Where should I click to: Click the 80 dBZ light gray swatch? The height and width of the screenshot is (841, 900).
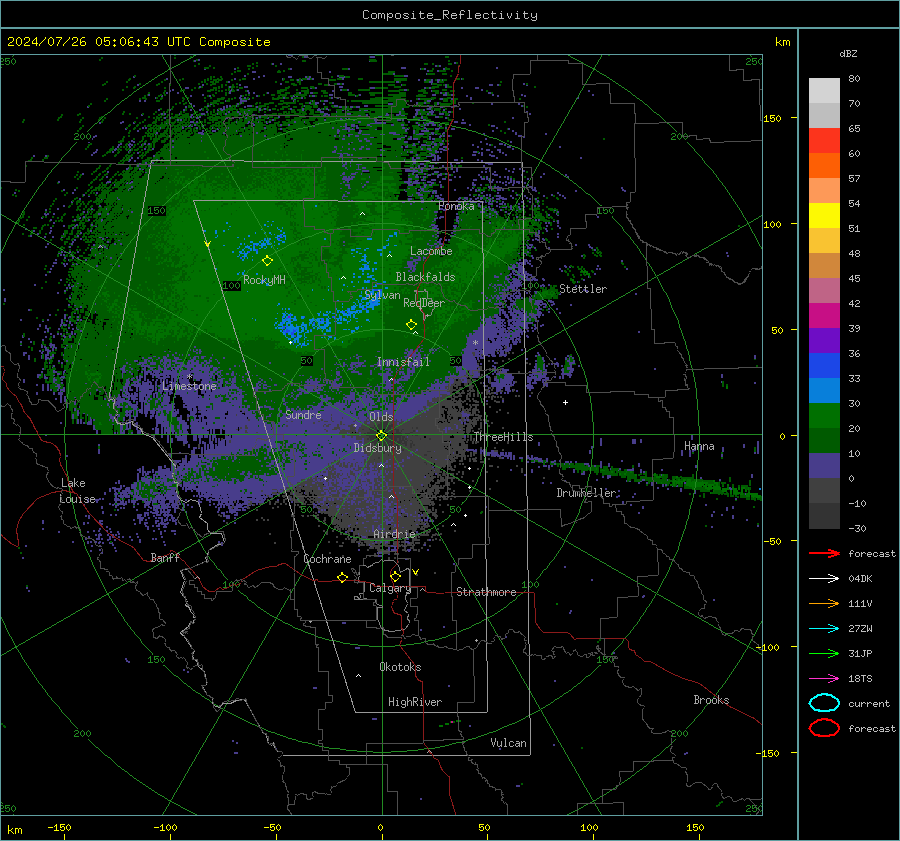point(824,90)
